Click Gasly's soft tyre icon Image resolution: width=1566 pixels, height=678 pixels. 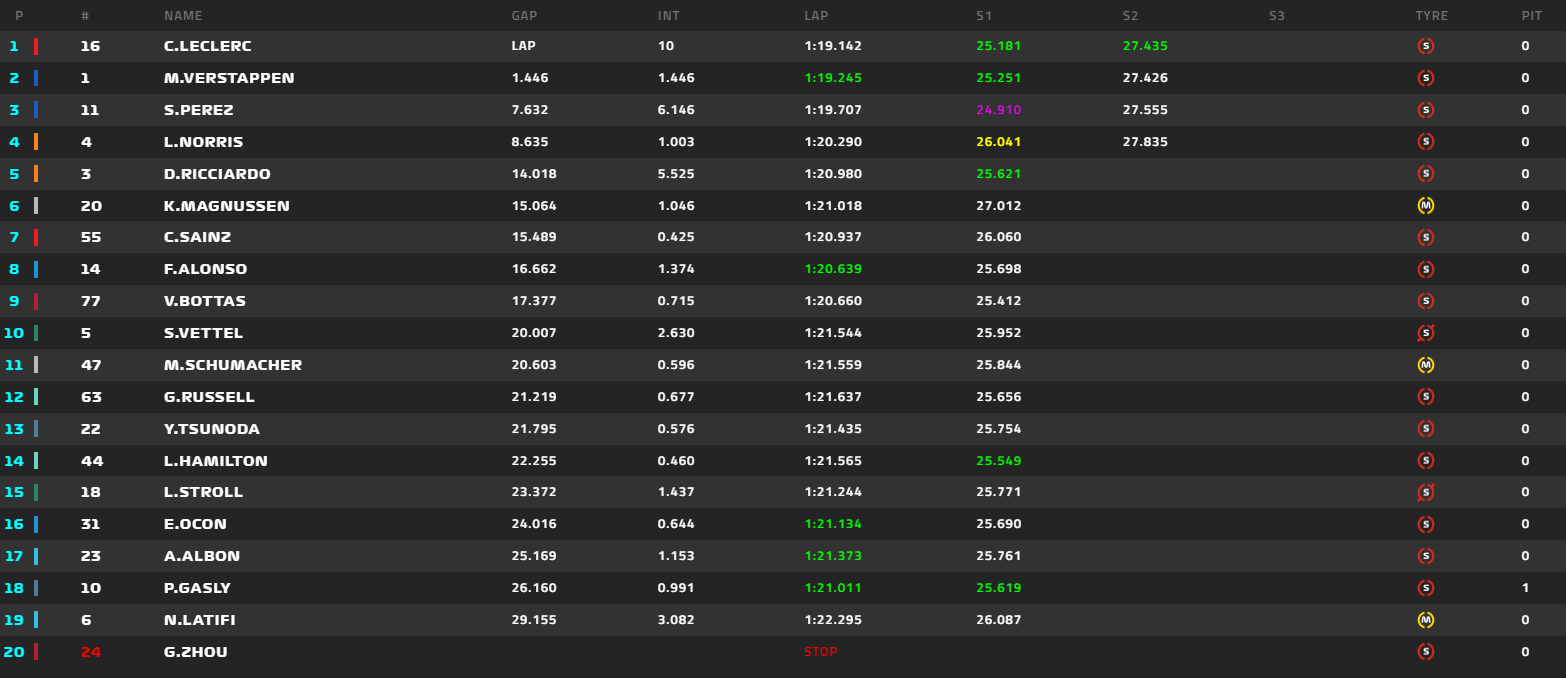click(x=1426, y=588)
